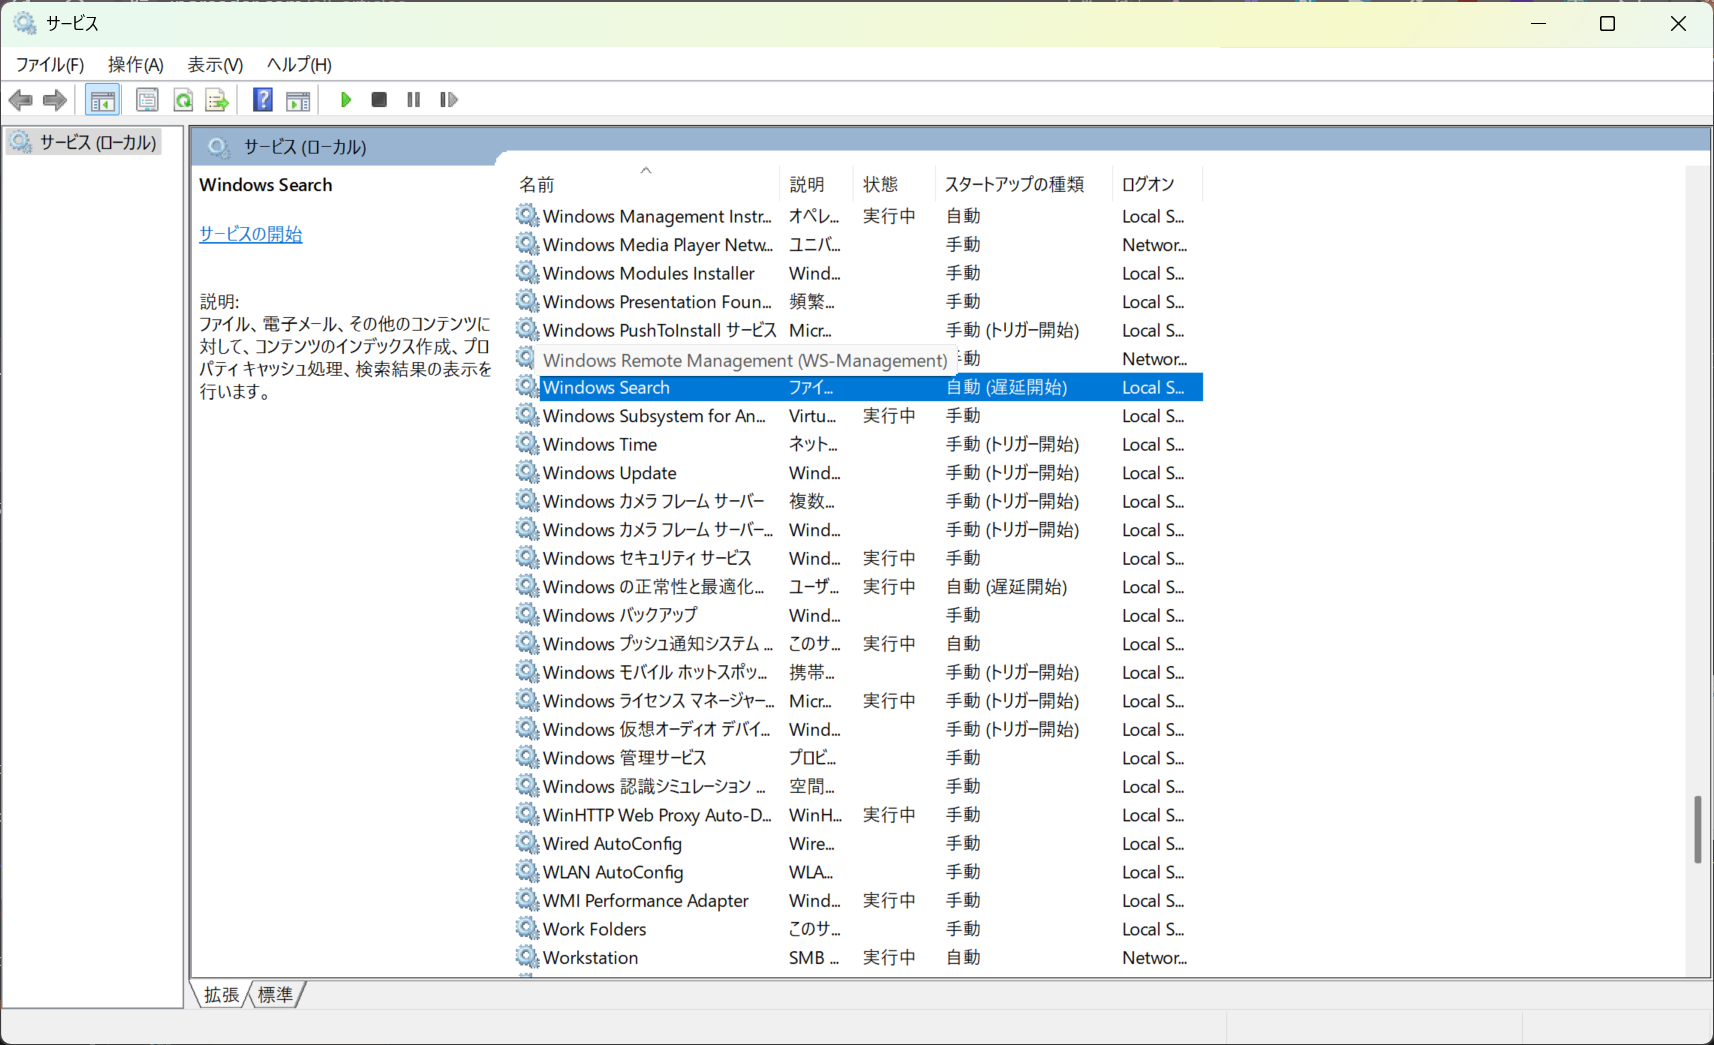Click Networ... logon cell of Workstation row
1714x1045 pixels.
(1154, 957)
